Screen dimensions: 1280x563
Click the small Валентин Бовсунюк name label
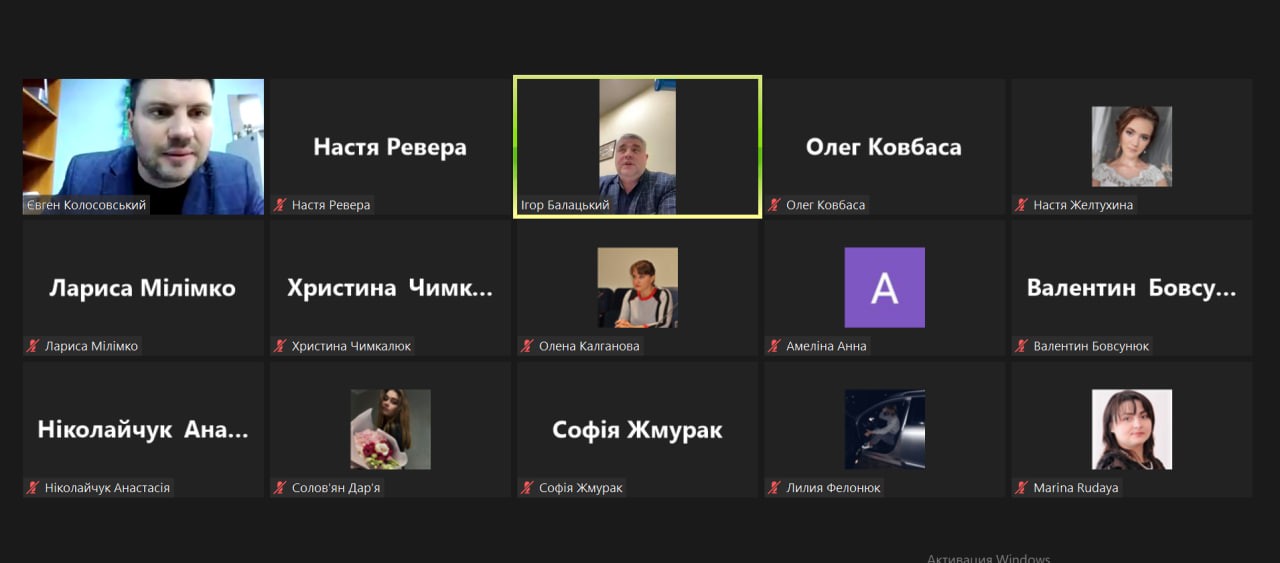(1091, 346)
